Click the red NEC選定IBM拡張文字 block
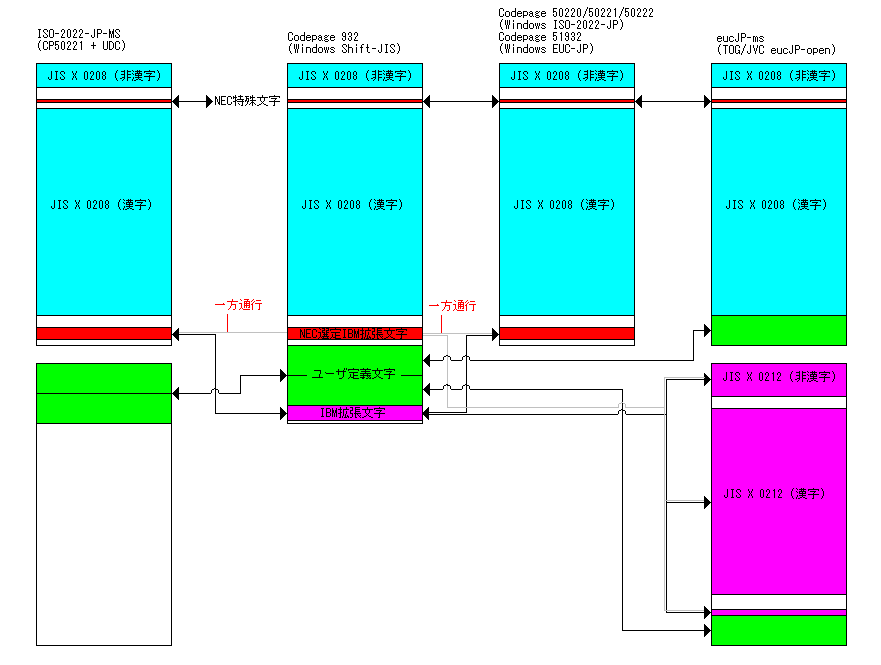Screen dimensions: 881x665 tap(354, 333)
